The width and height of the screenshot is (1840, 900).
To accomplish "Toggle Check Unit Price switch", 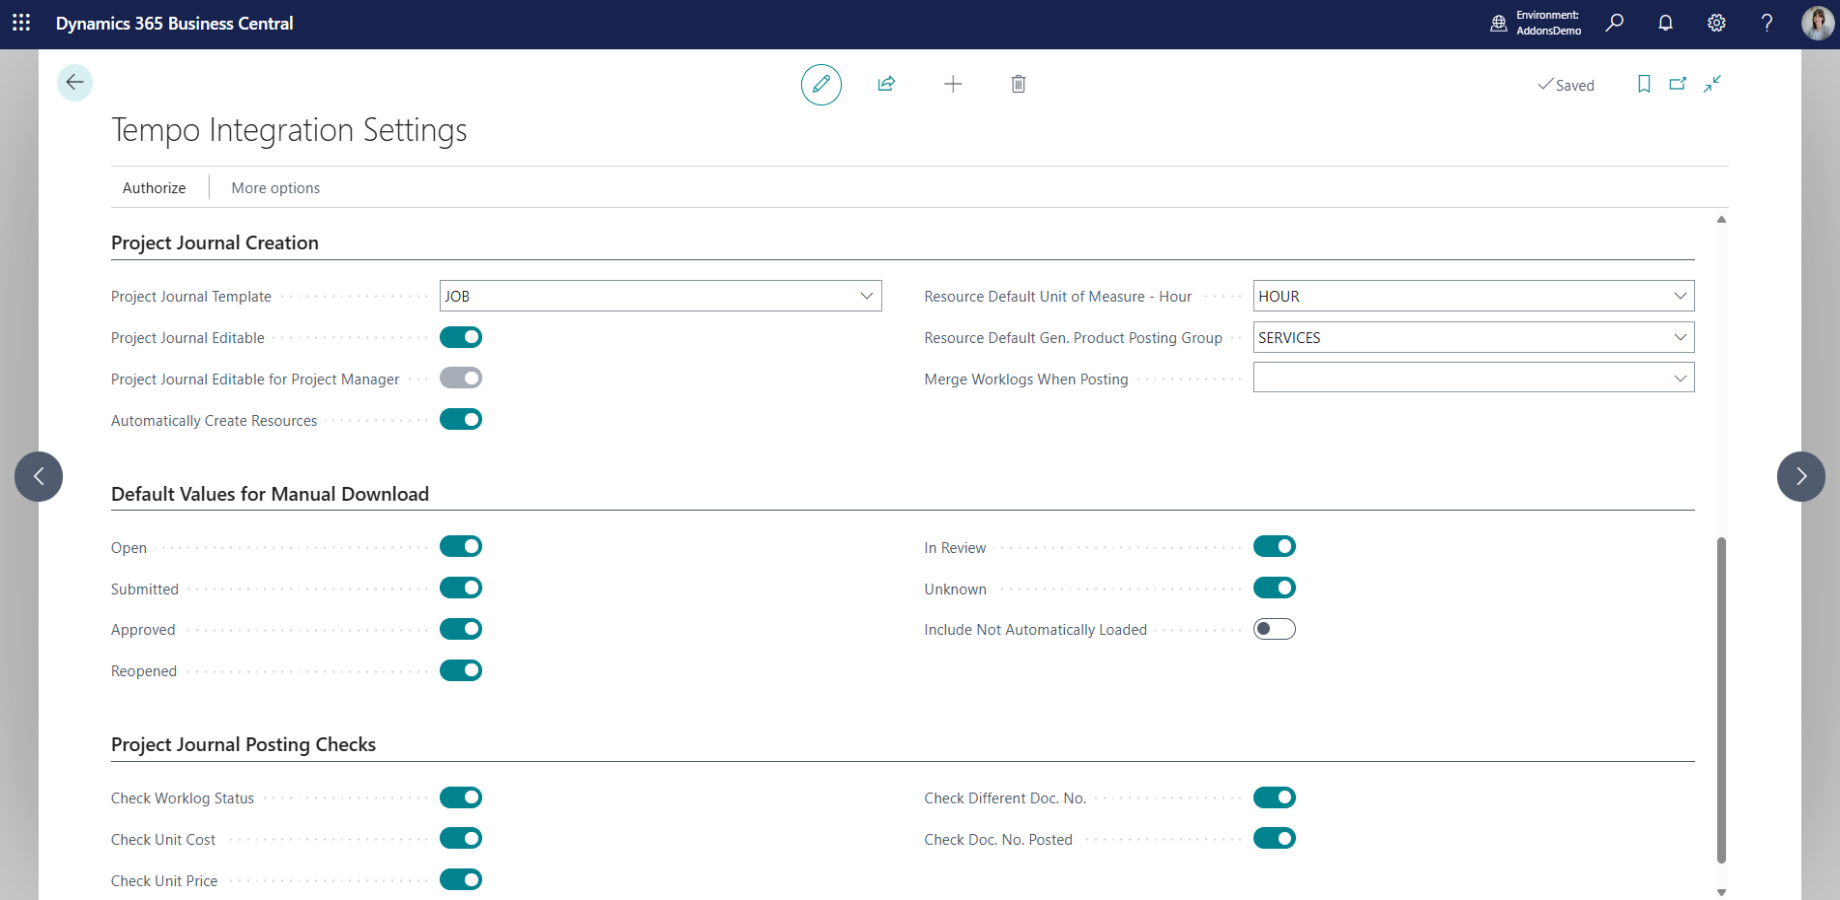I will [461, 880].
